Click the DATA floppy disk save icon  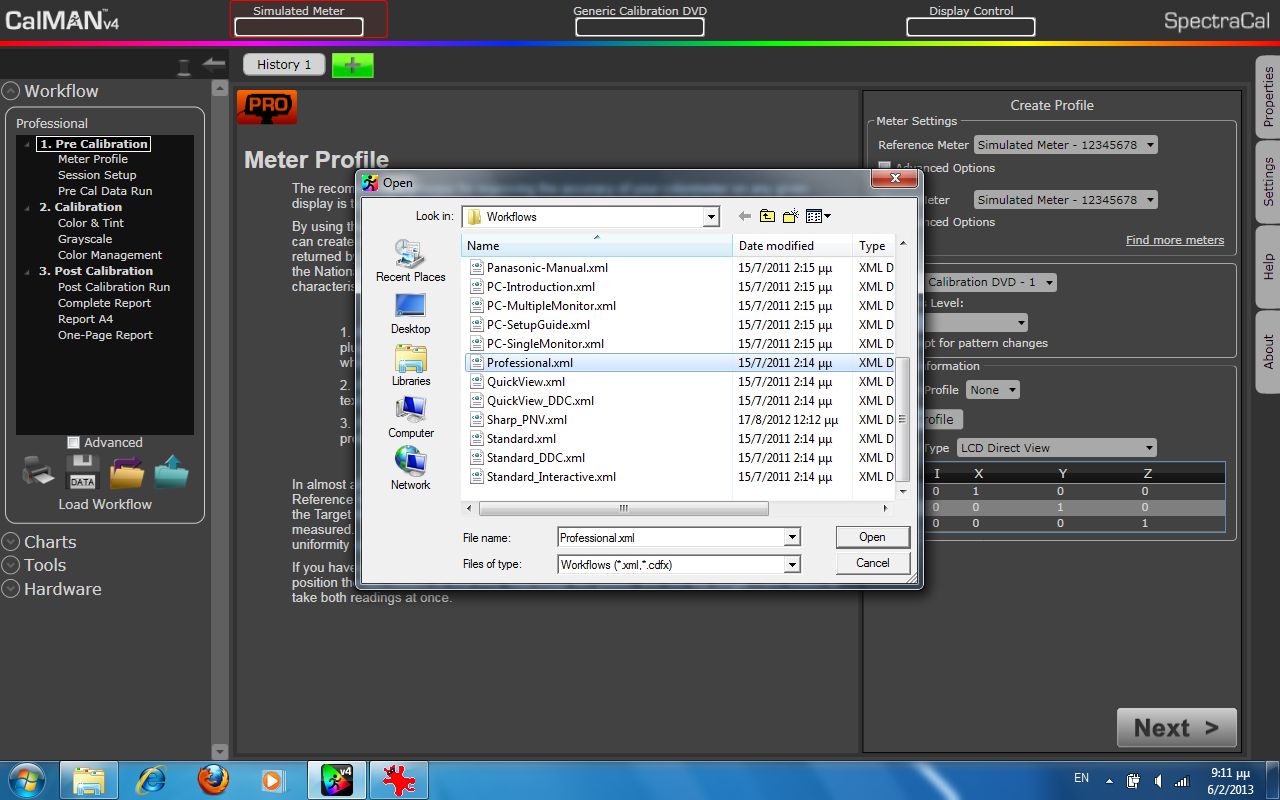tap(82, 472)
